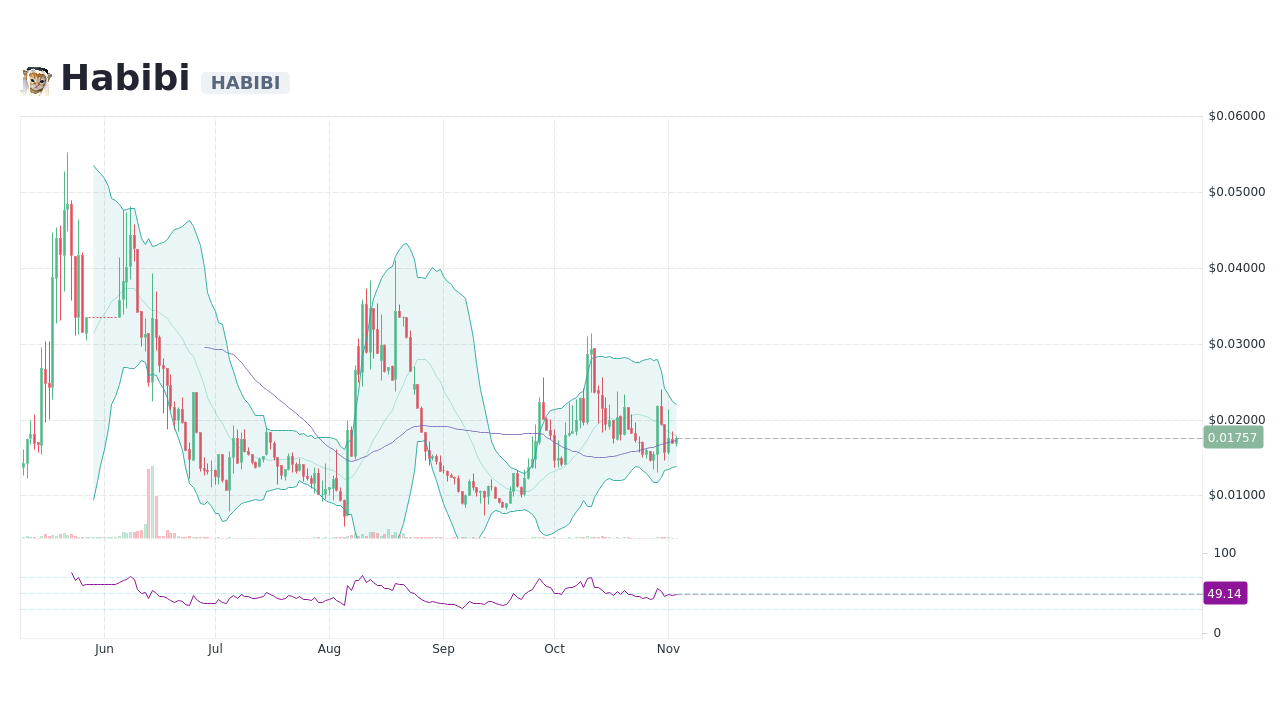Click the green price tag showing 0.01757
This screenshot has width=1280, height=720.
tap(1233, 438)
